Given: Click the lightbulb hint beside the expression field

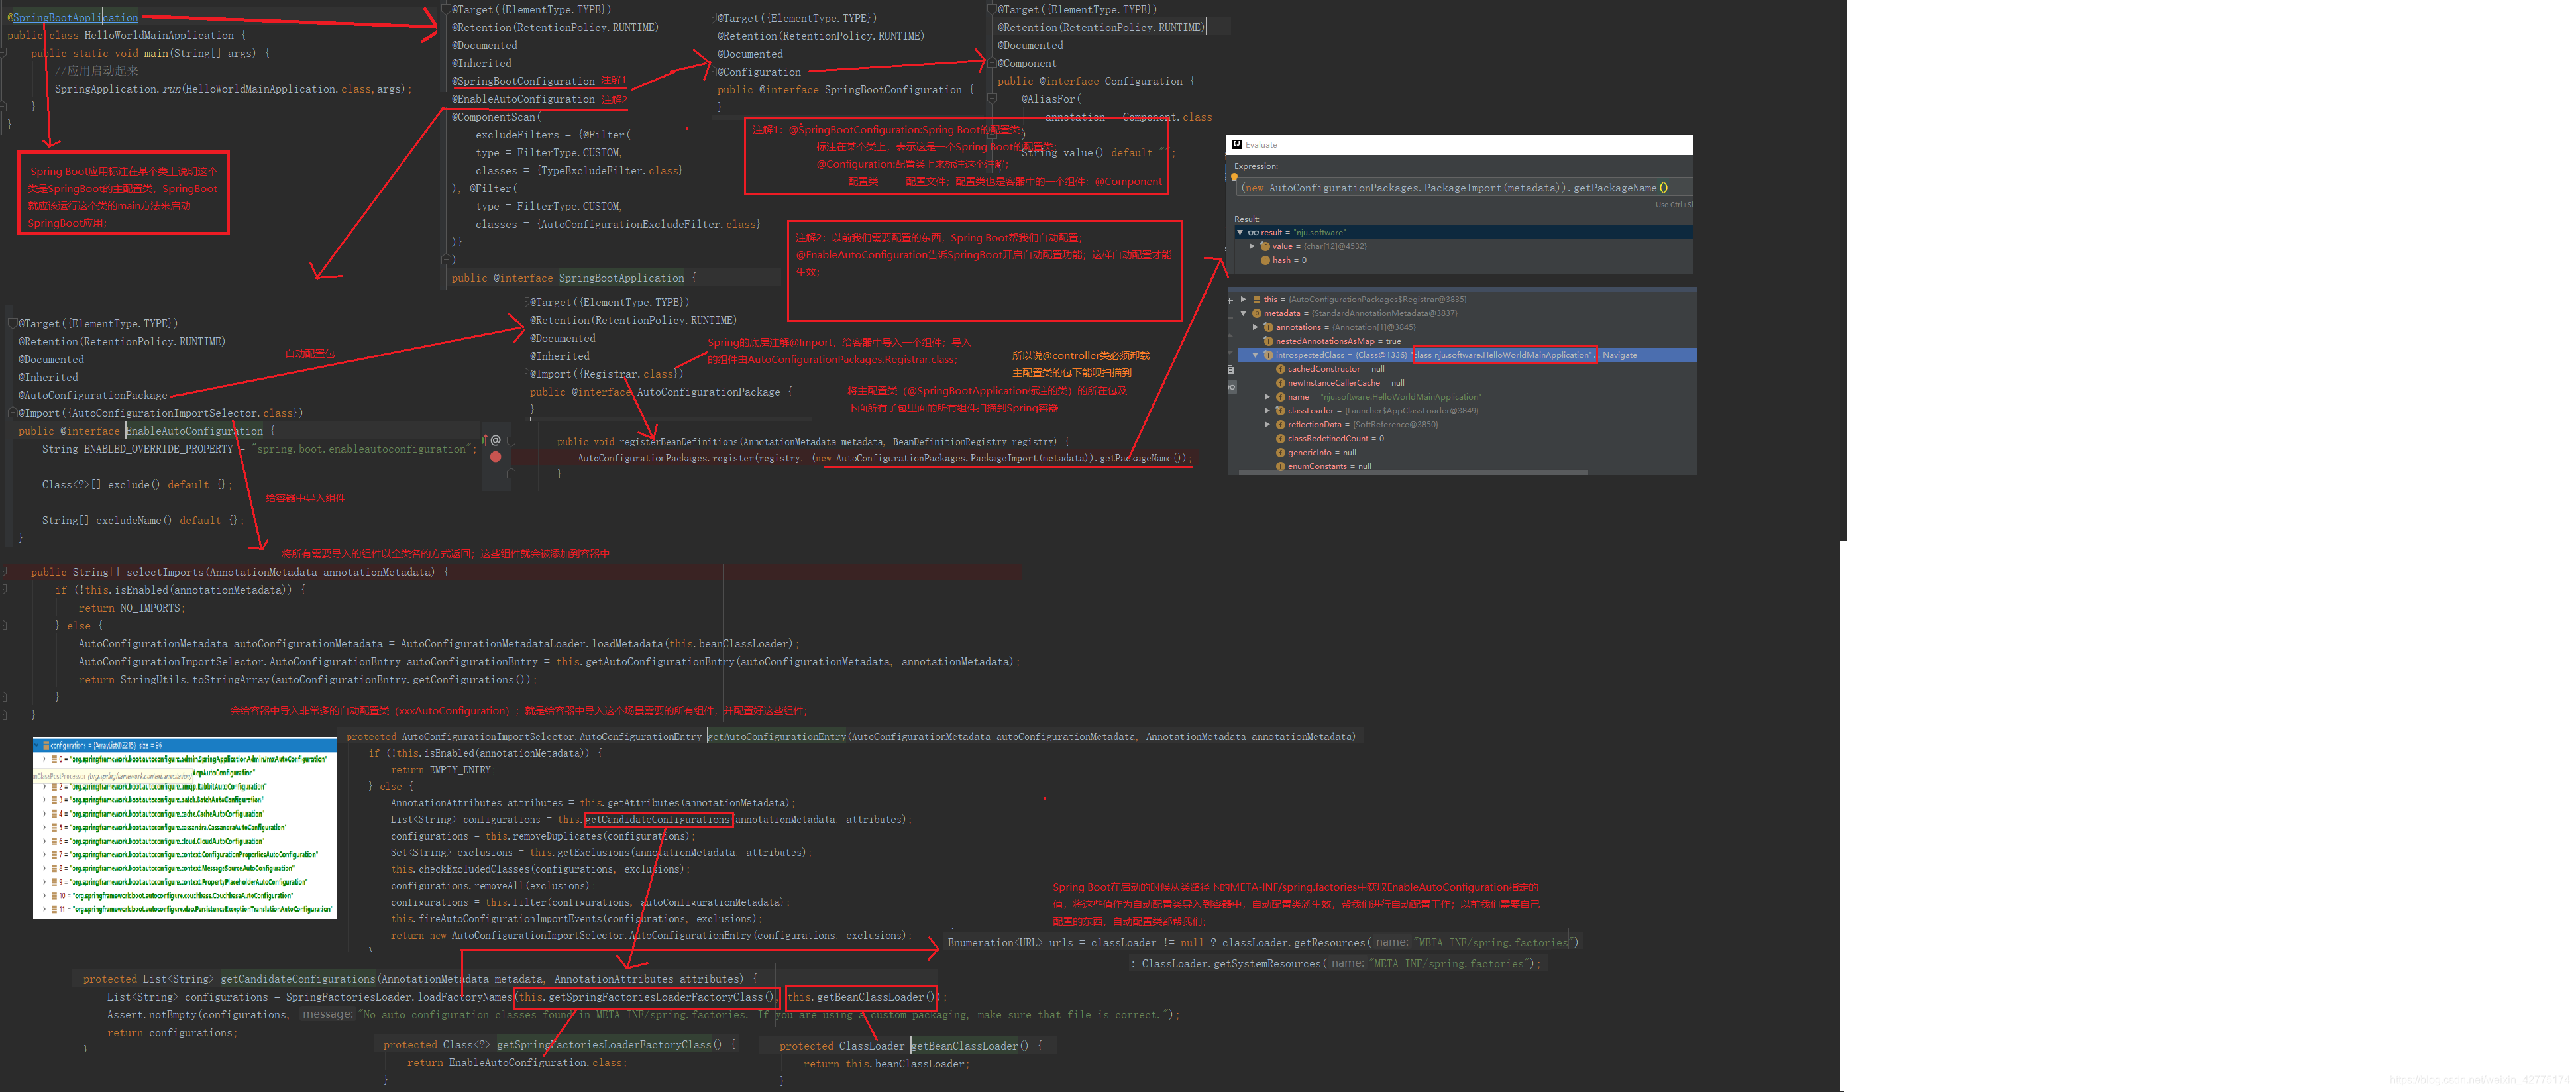Looking at the screenshot, I should coord(1234,178).
